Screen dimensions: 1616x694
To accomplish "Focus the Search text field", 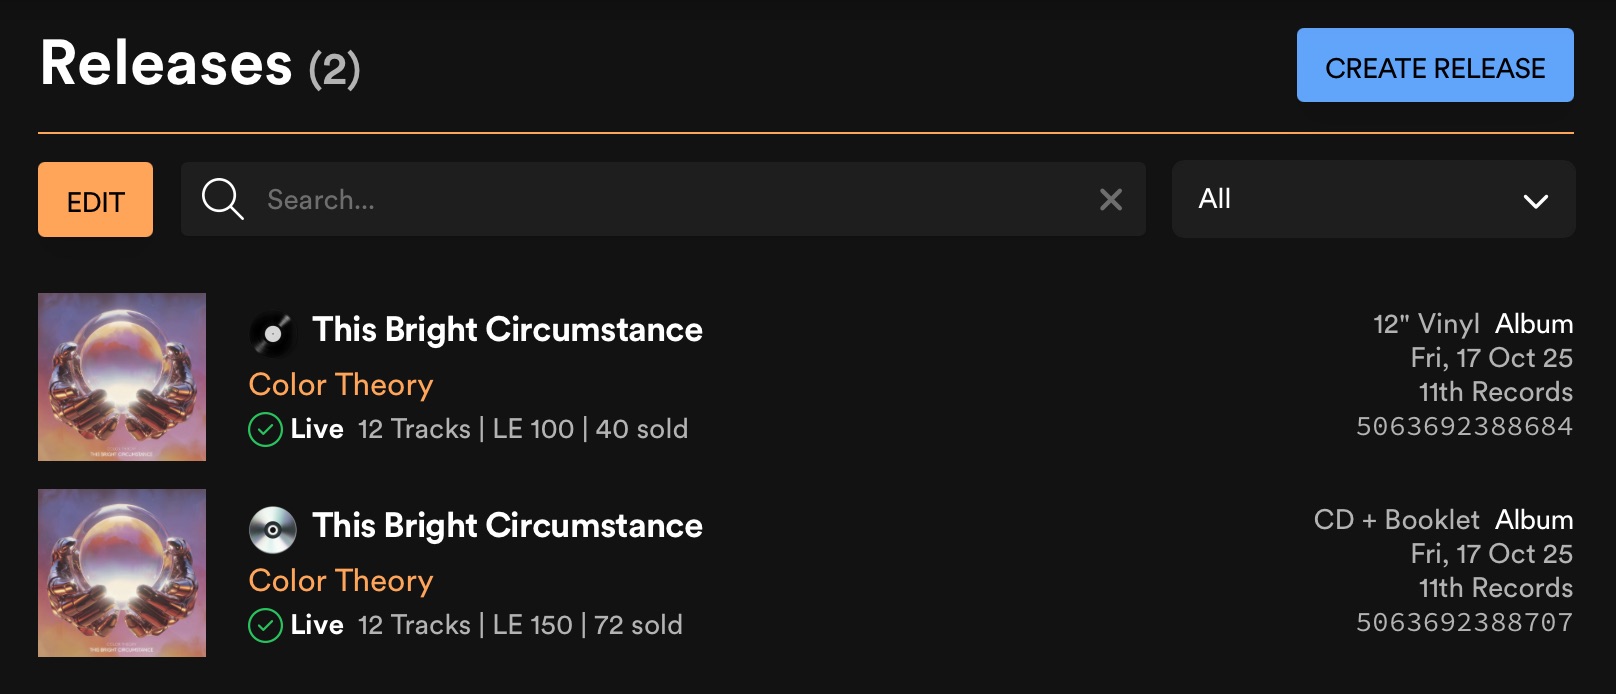I will point(660,200).
